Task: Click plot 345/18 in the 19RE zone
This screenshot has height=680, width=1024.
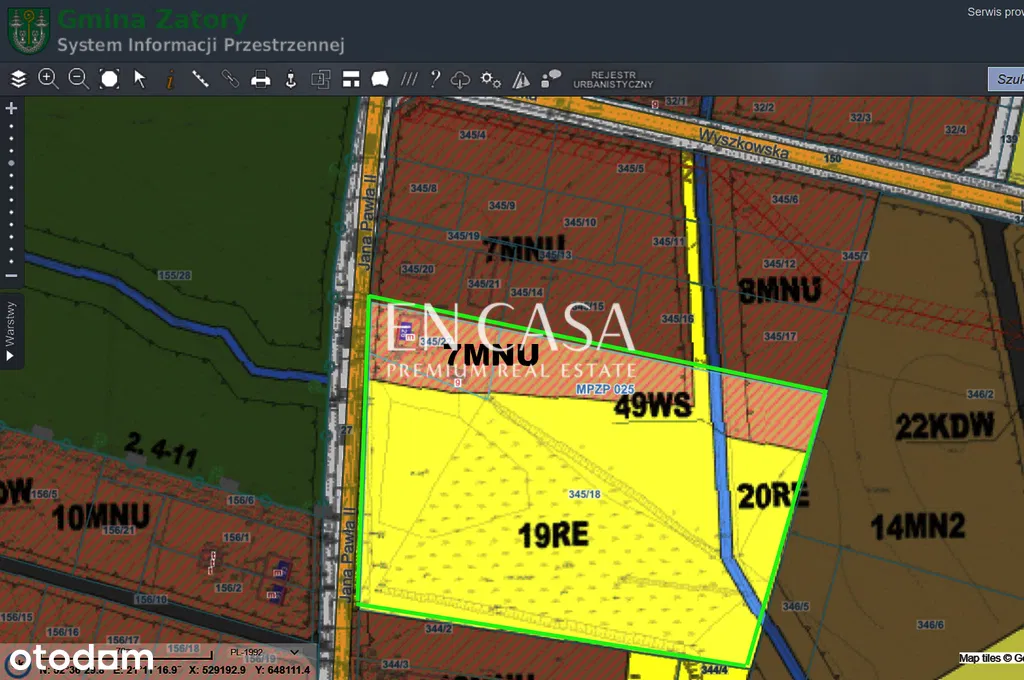Action: point(583,494)
